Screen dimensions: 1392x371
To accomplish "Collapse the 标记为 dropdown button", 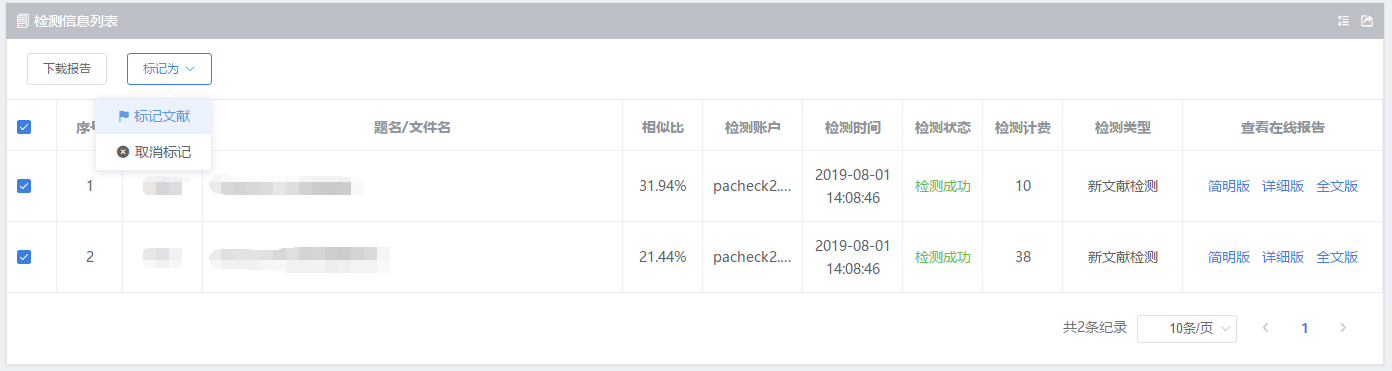I will point(169,69).
